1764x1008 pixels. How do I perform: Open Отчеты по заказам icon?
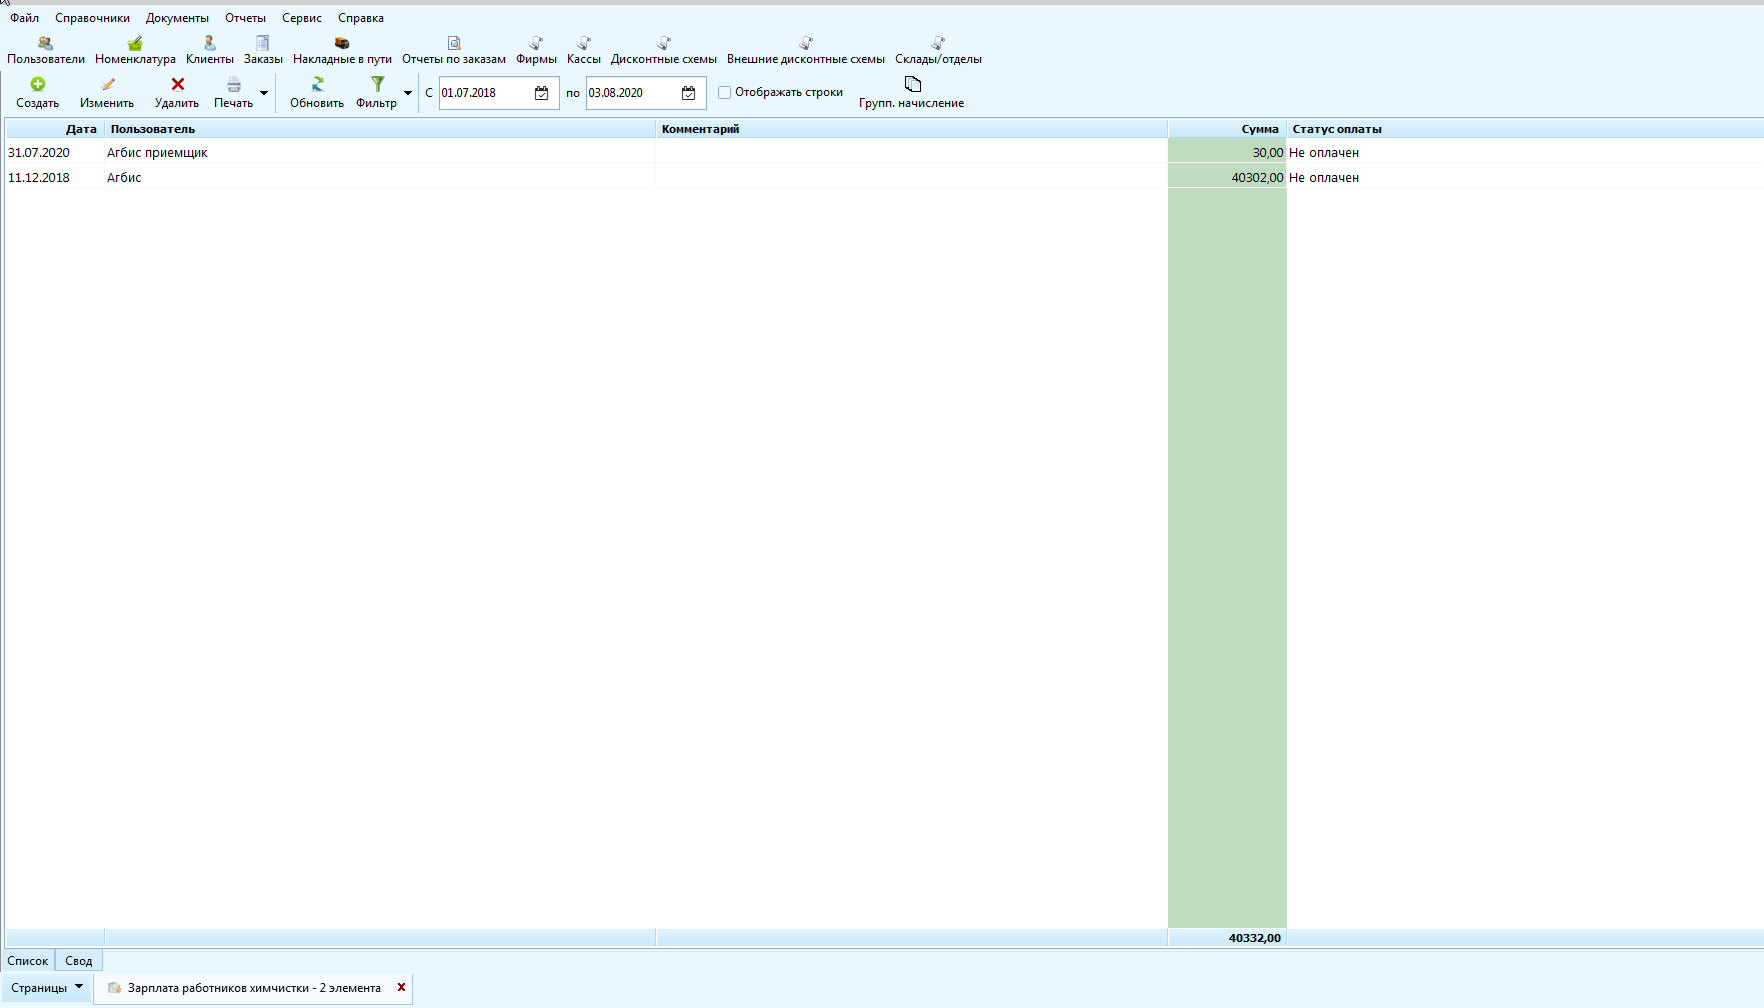(454, 43)
